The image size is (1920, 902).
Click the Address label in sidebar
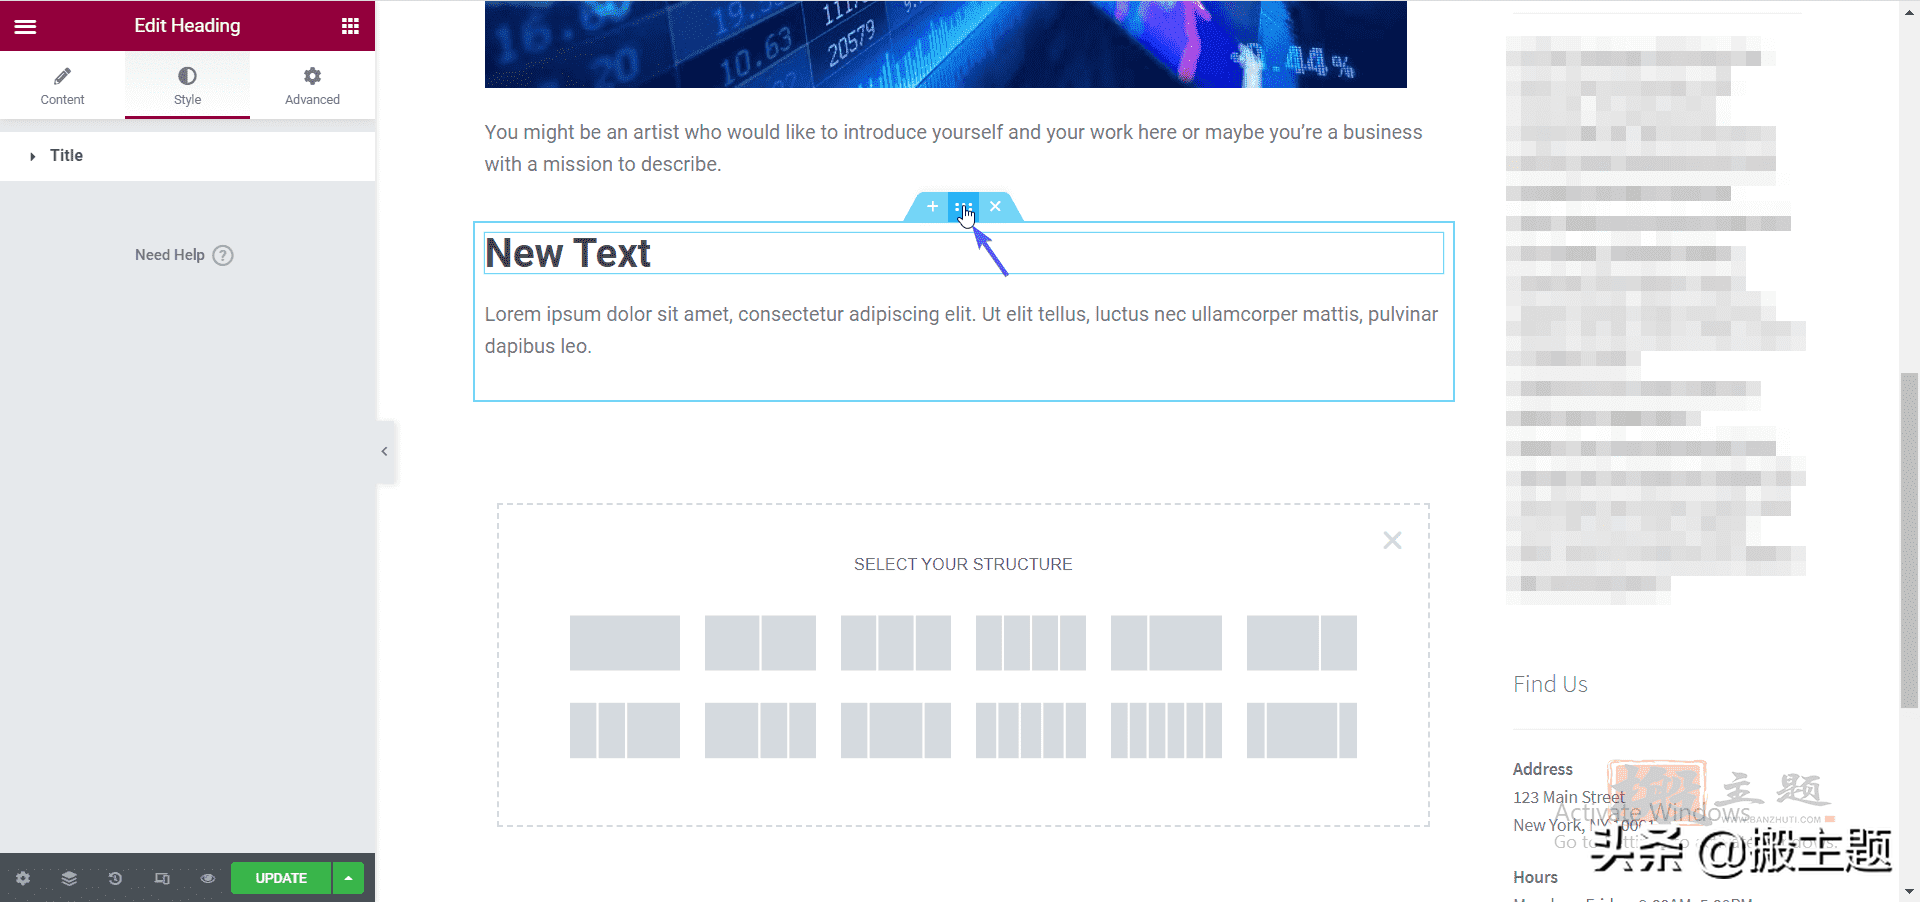click(1542, 769)
